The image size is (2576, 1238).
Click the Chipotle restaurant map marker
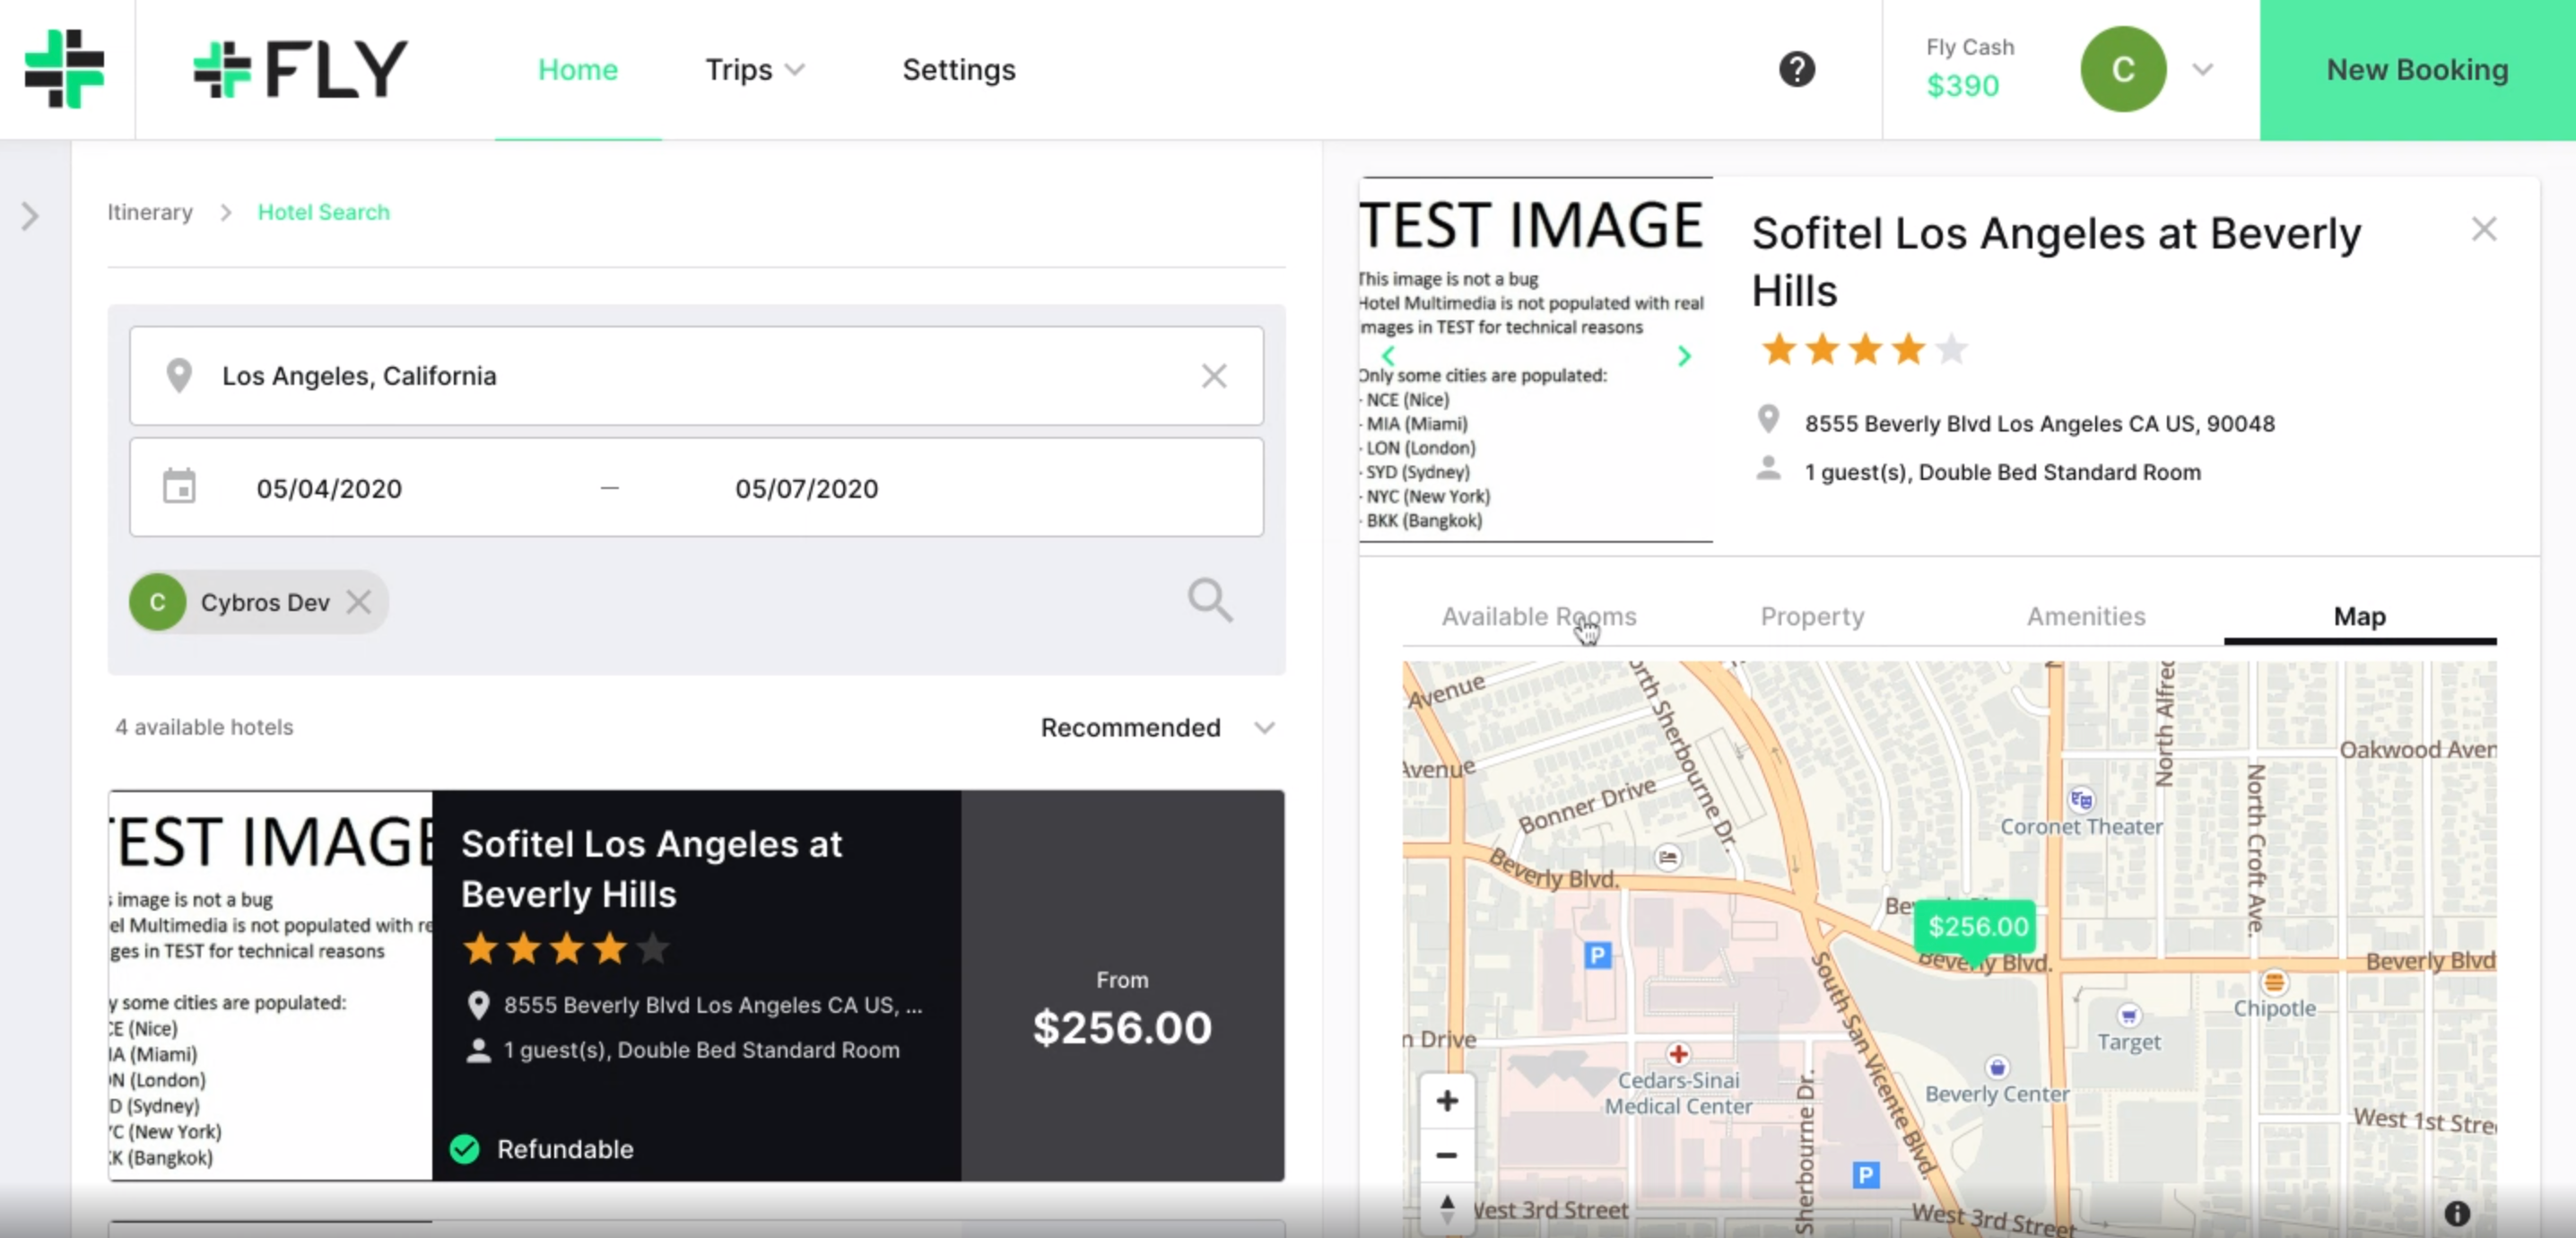point(2273,982)
